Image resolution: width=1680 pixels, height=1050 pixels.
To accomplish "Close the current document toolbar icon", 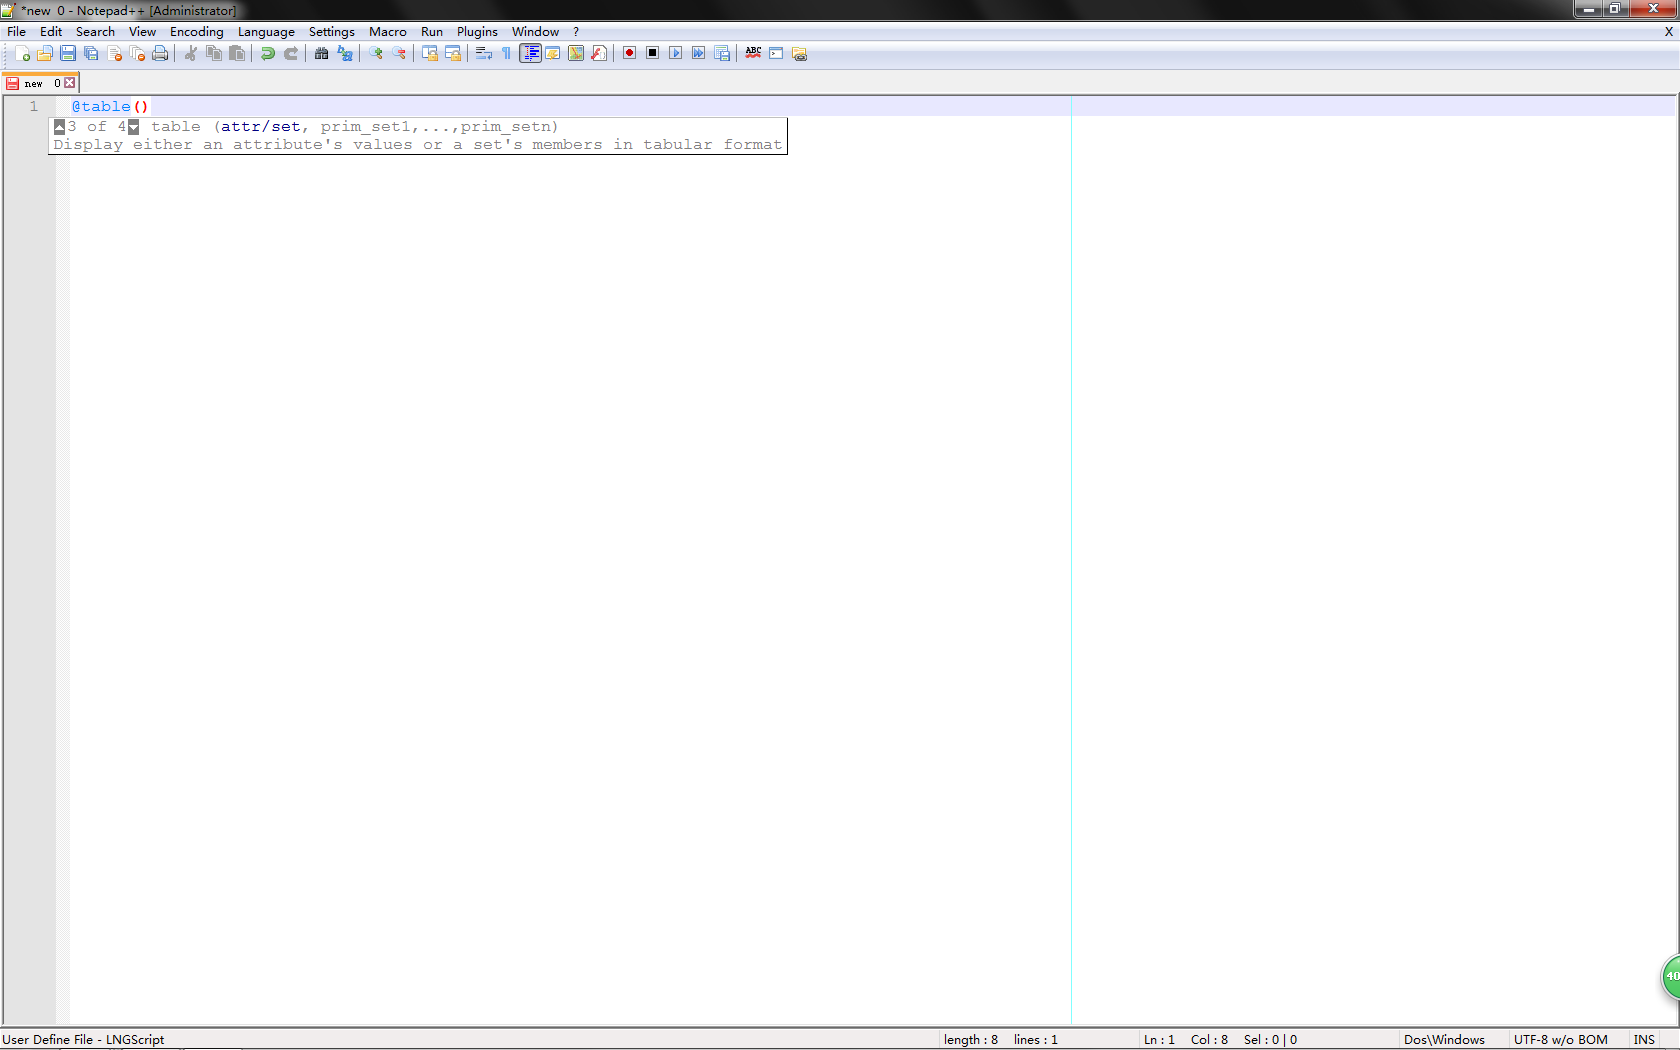I will point(114,53).
